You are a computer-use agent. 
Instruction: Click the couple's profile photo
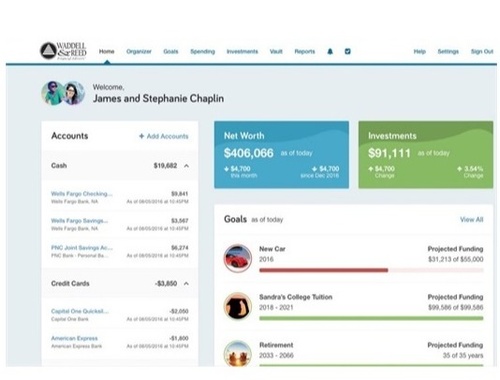[x=63, y=93]
